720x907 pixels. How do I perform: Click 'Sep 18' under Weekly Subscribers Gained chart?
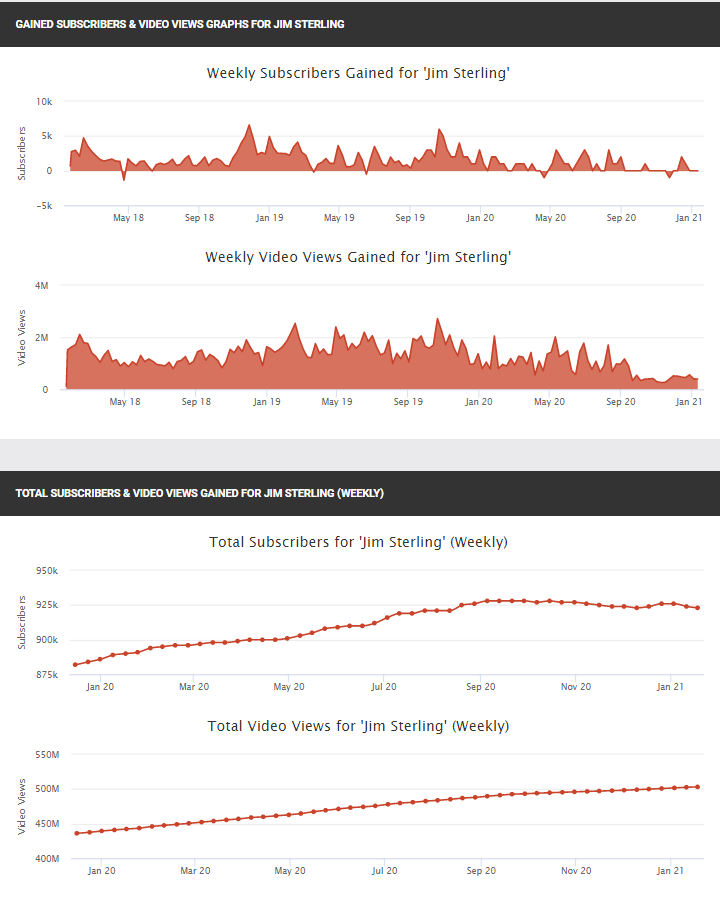pyautogui.click(x=200, y=218)
